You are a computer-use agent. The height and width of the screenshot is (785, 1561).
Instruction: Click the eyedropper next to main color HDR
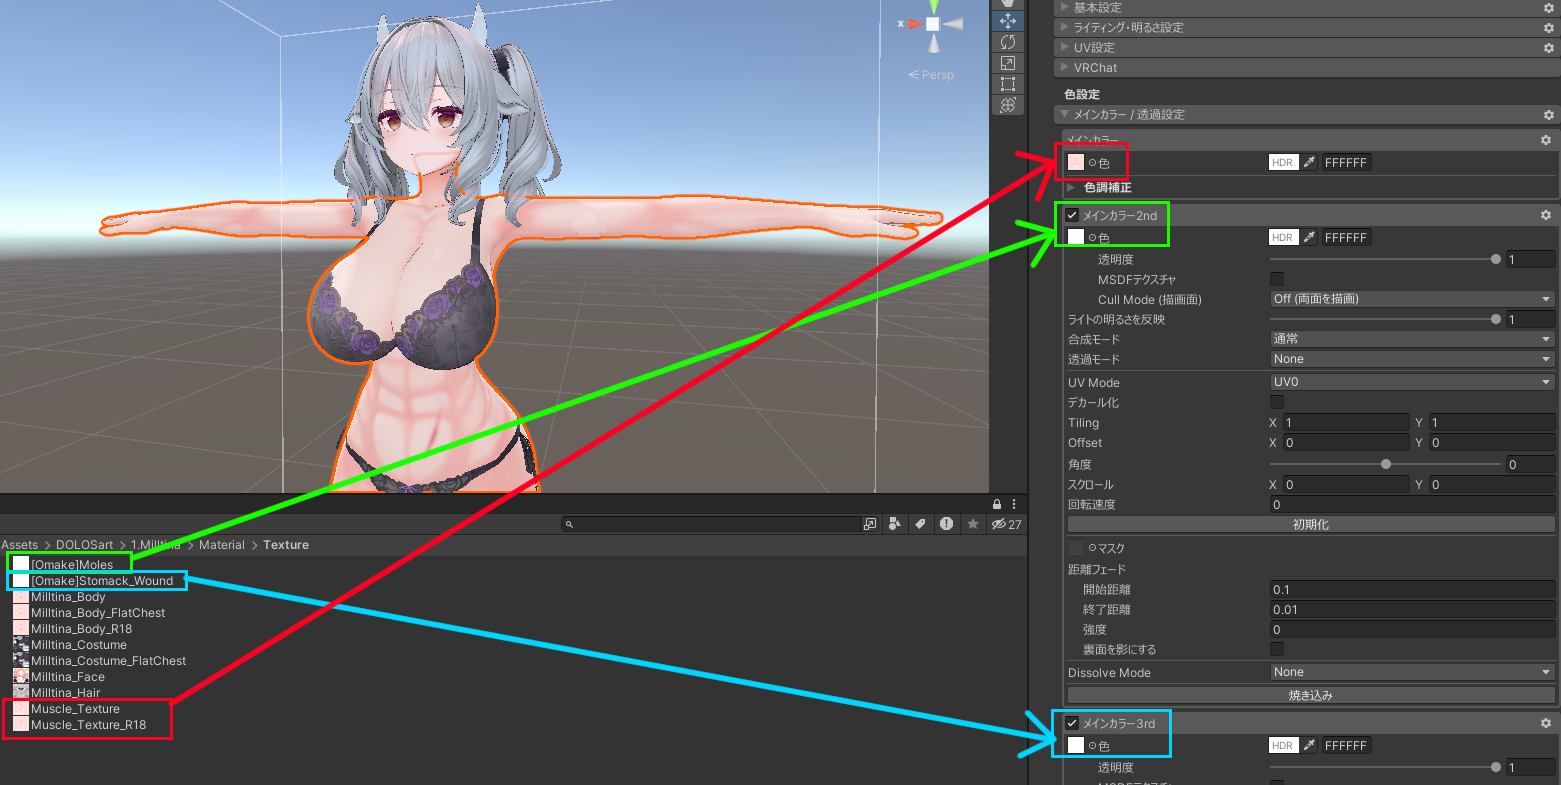click(1309, 162)
